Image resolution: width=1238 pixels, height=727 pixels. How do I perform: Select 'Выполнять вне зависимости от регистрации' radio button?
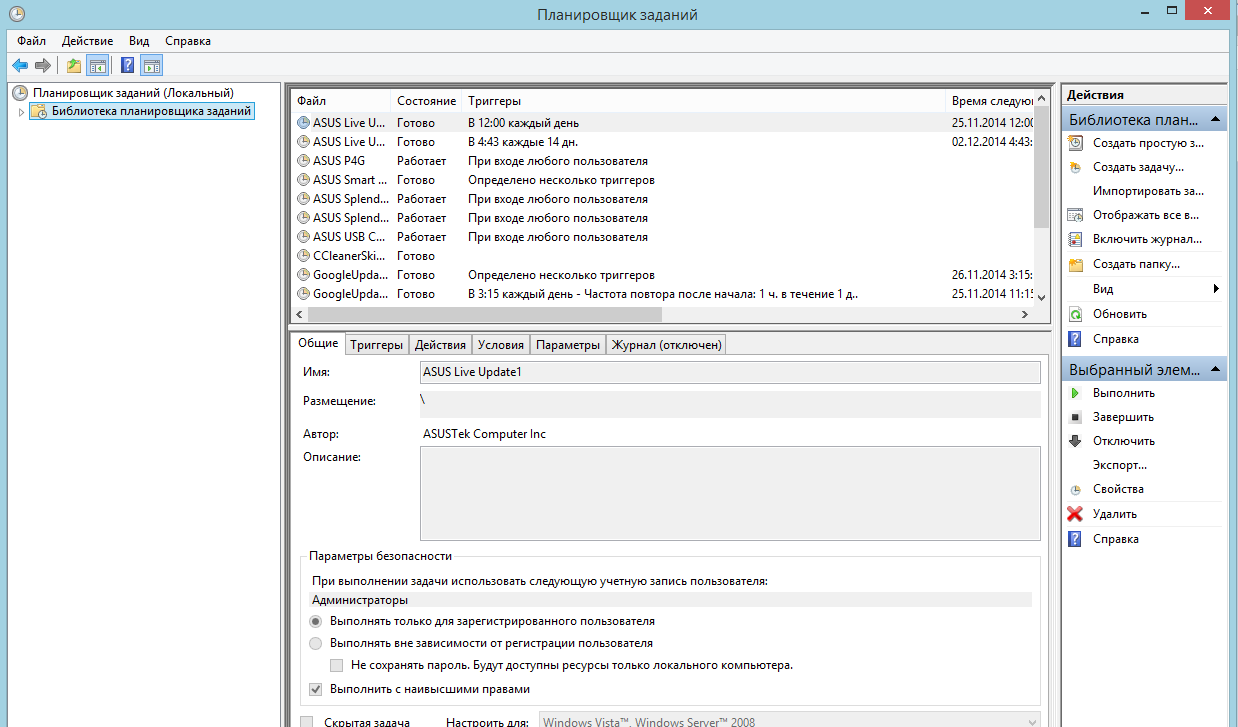(x=316, y=643)
